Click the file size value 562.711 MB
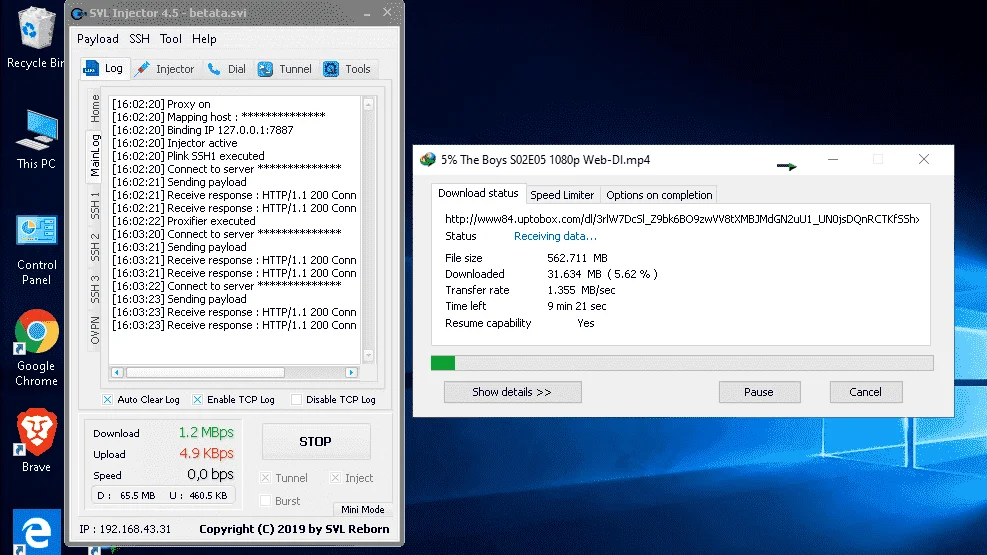The height and width of the screenshot is (555, 987). click(577, 258)
